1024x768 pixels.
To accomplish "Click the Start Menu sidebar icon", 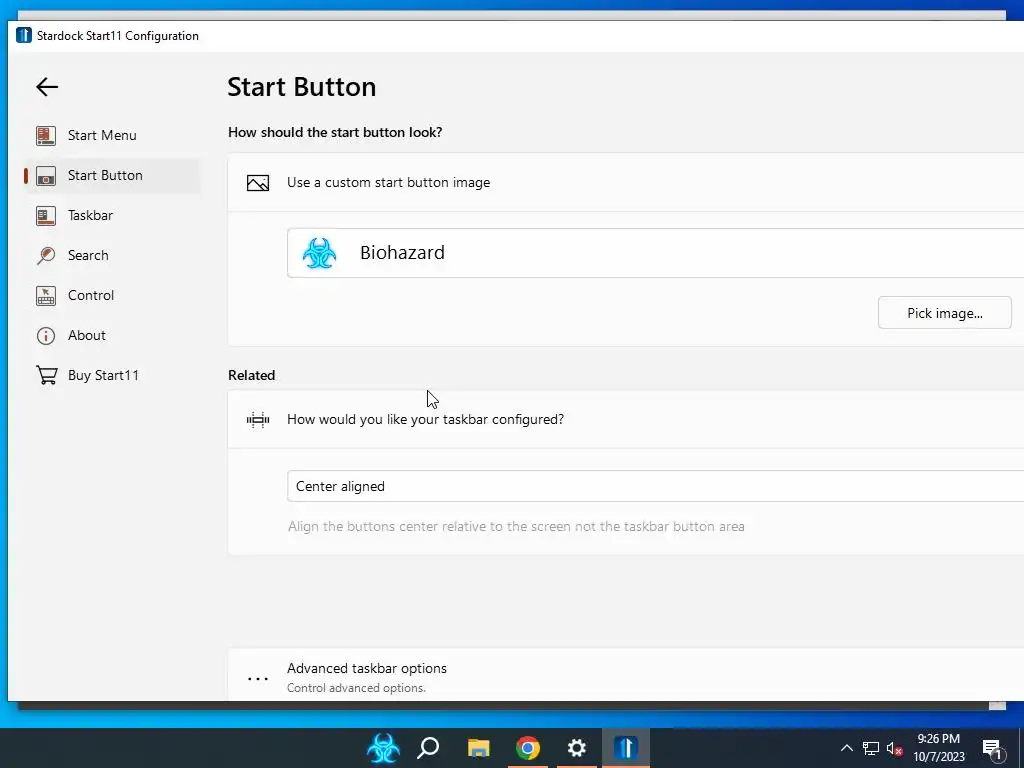I will coord(46,136).
